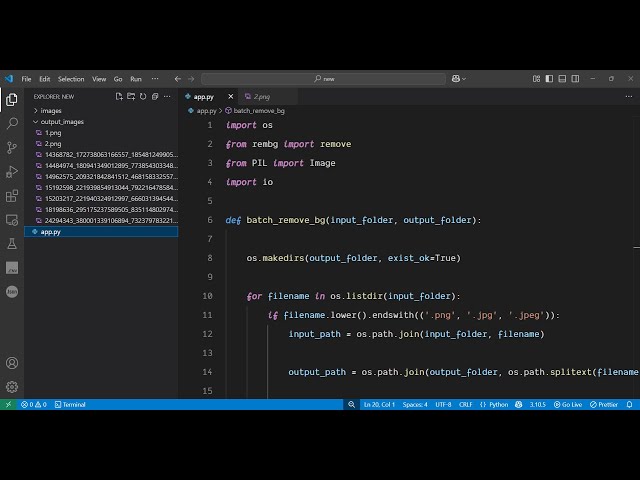Click the command center search box
Viewport: 640px width, 480px height.
point(323,79)
